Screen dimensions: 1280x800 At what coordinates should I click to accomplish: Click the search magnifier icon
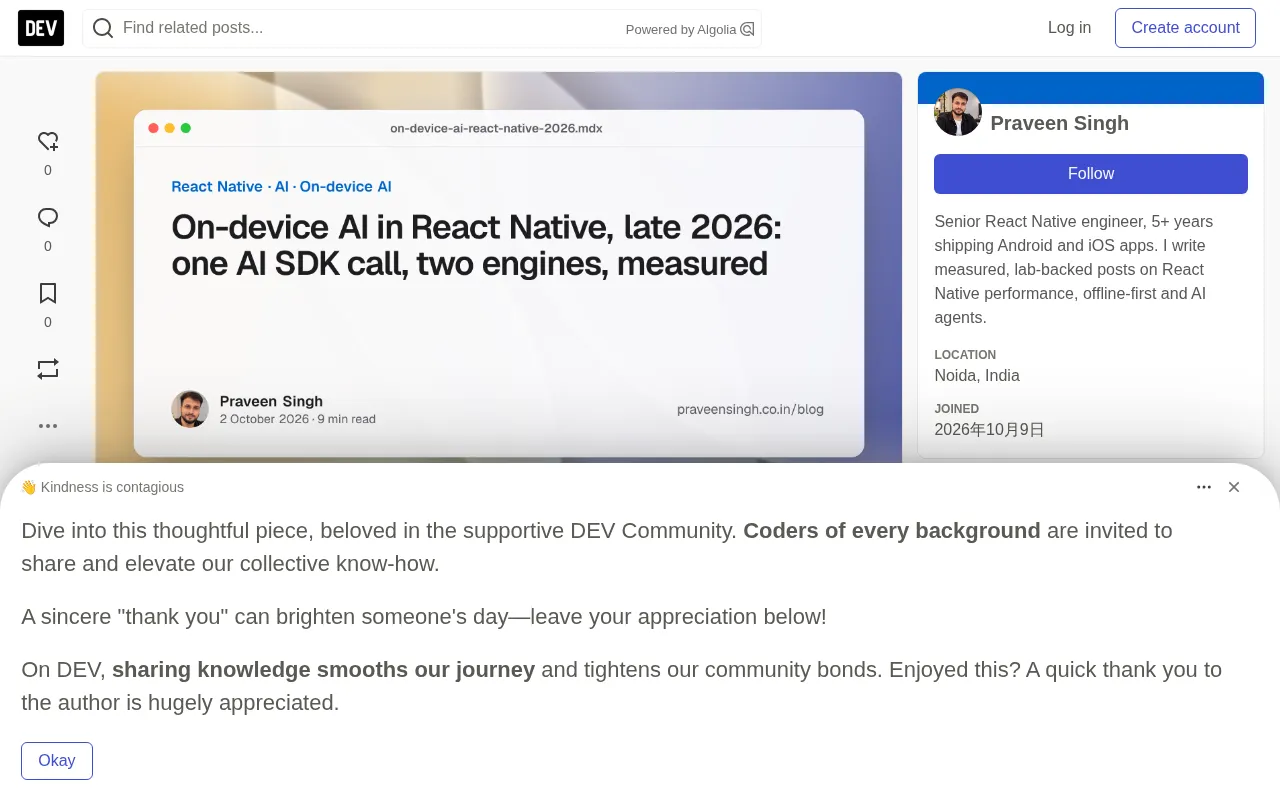(x=103, y=28)
